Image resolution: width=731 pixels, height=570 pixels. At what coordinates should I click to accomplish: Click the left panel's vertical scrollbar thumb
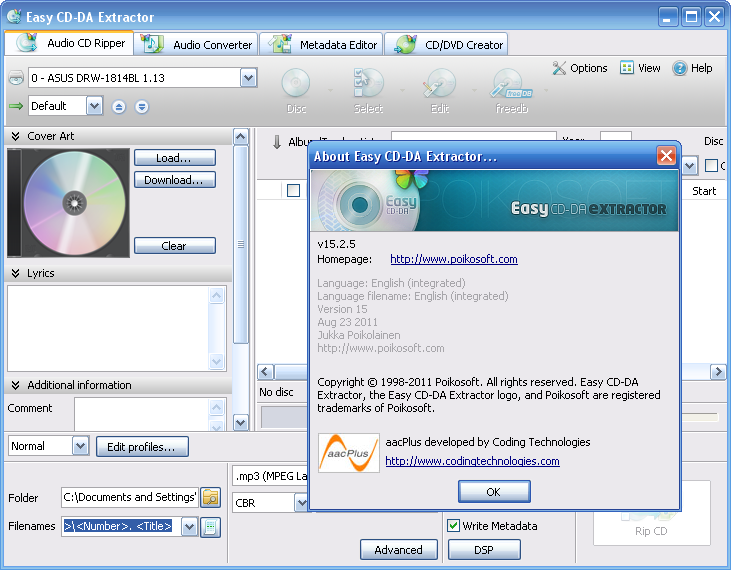pos(241,244)
